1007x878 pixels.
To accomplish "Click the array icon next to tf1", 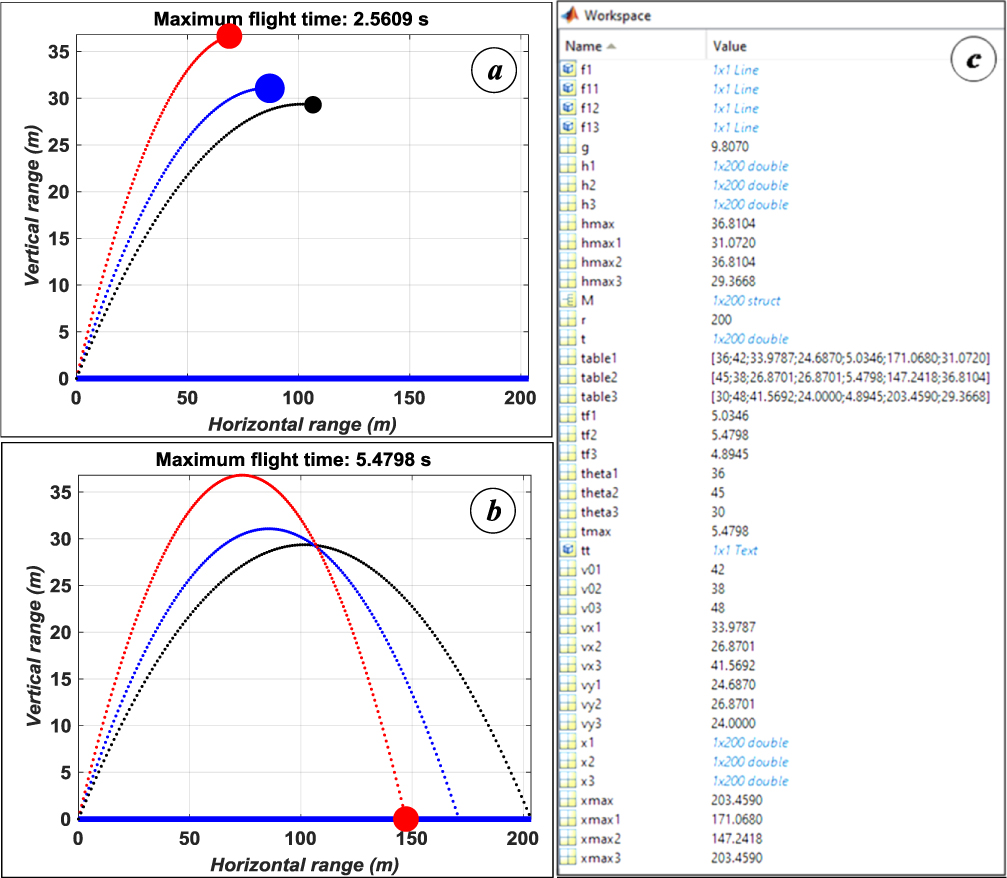I will 568,416.
